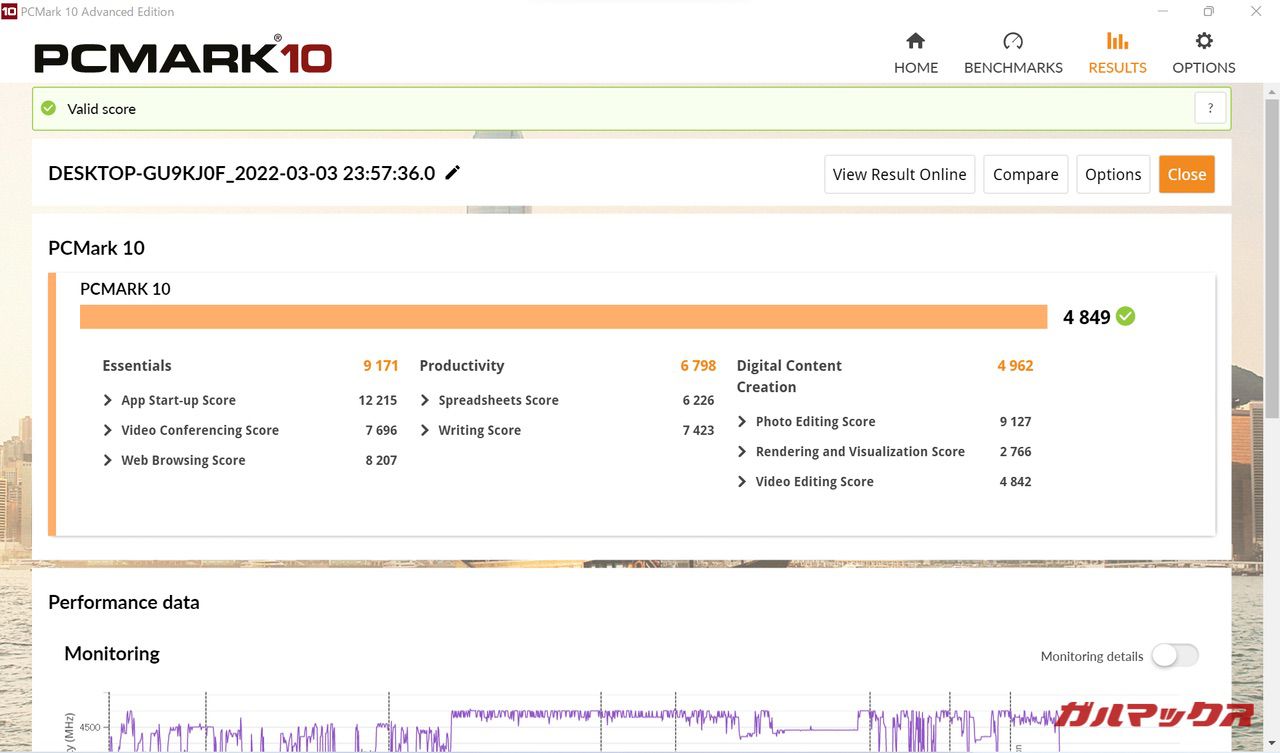Click the orange PCMark 10 score bar
Image resolution: width=1280 pixels, height=753 pixels.
tap(563, 317)
